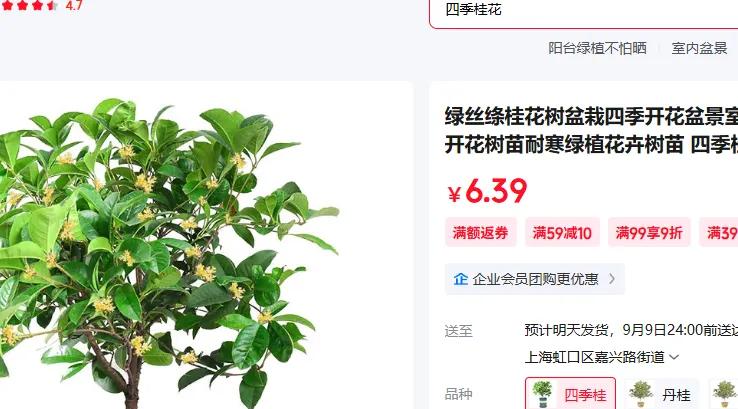Click the 满额返券 coupon tag
This screenshot has height=409, width=738.
point(481,233)
